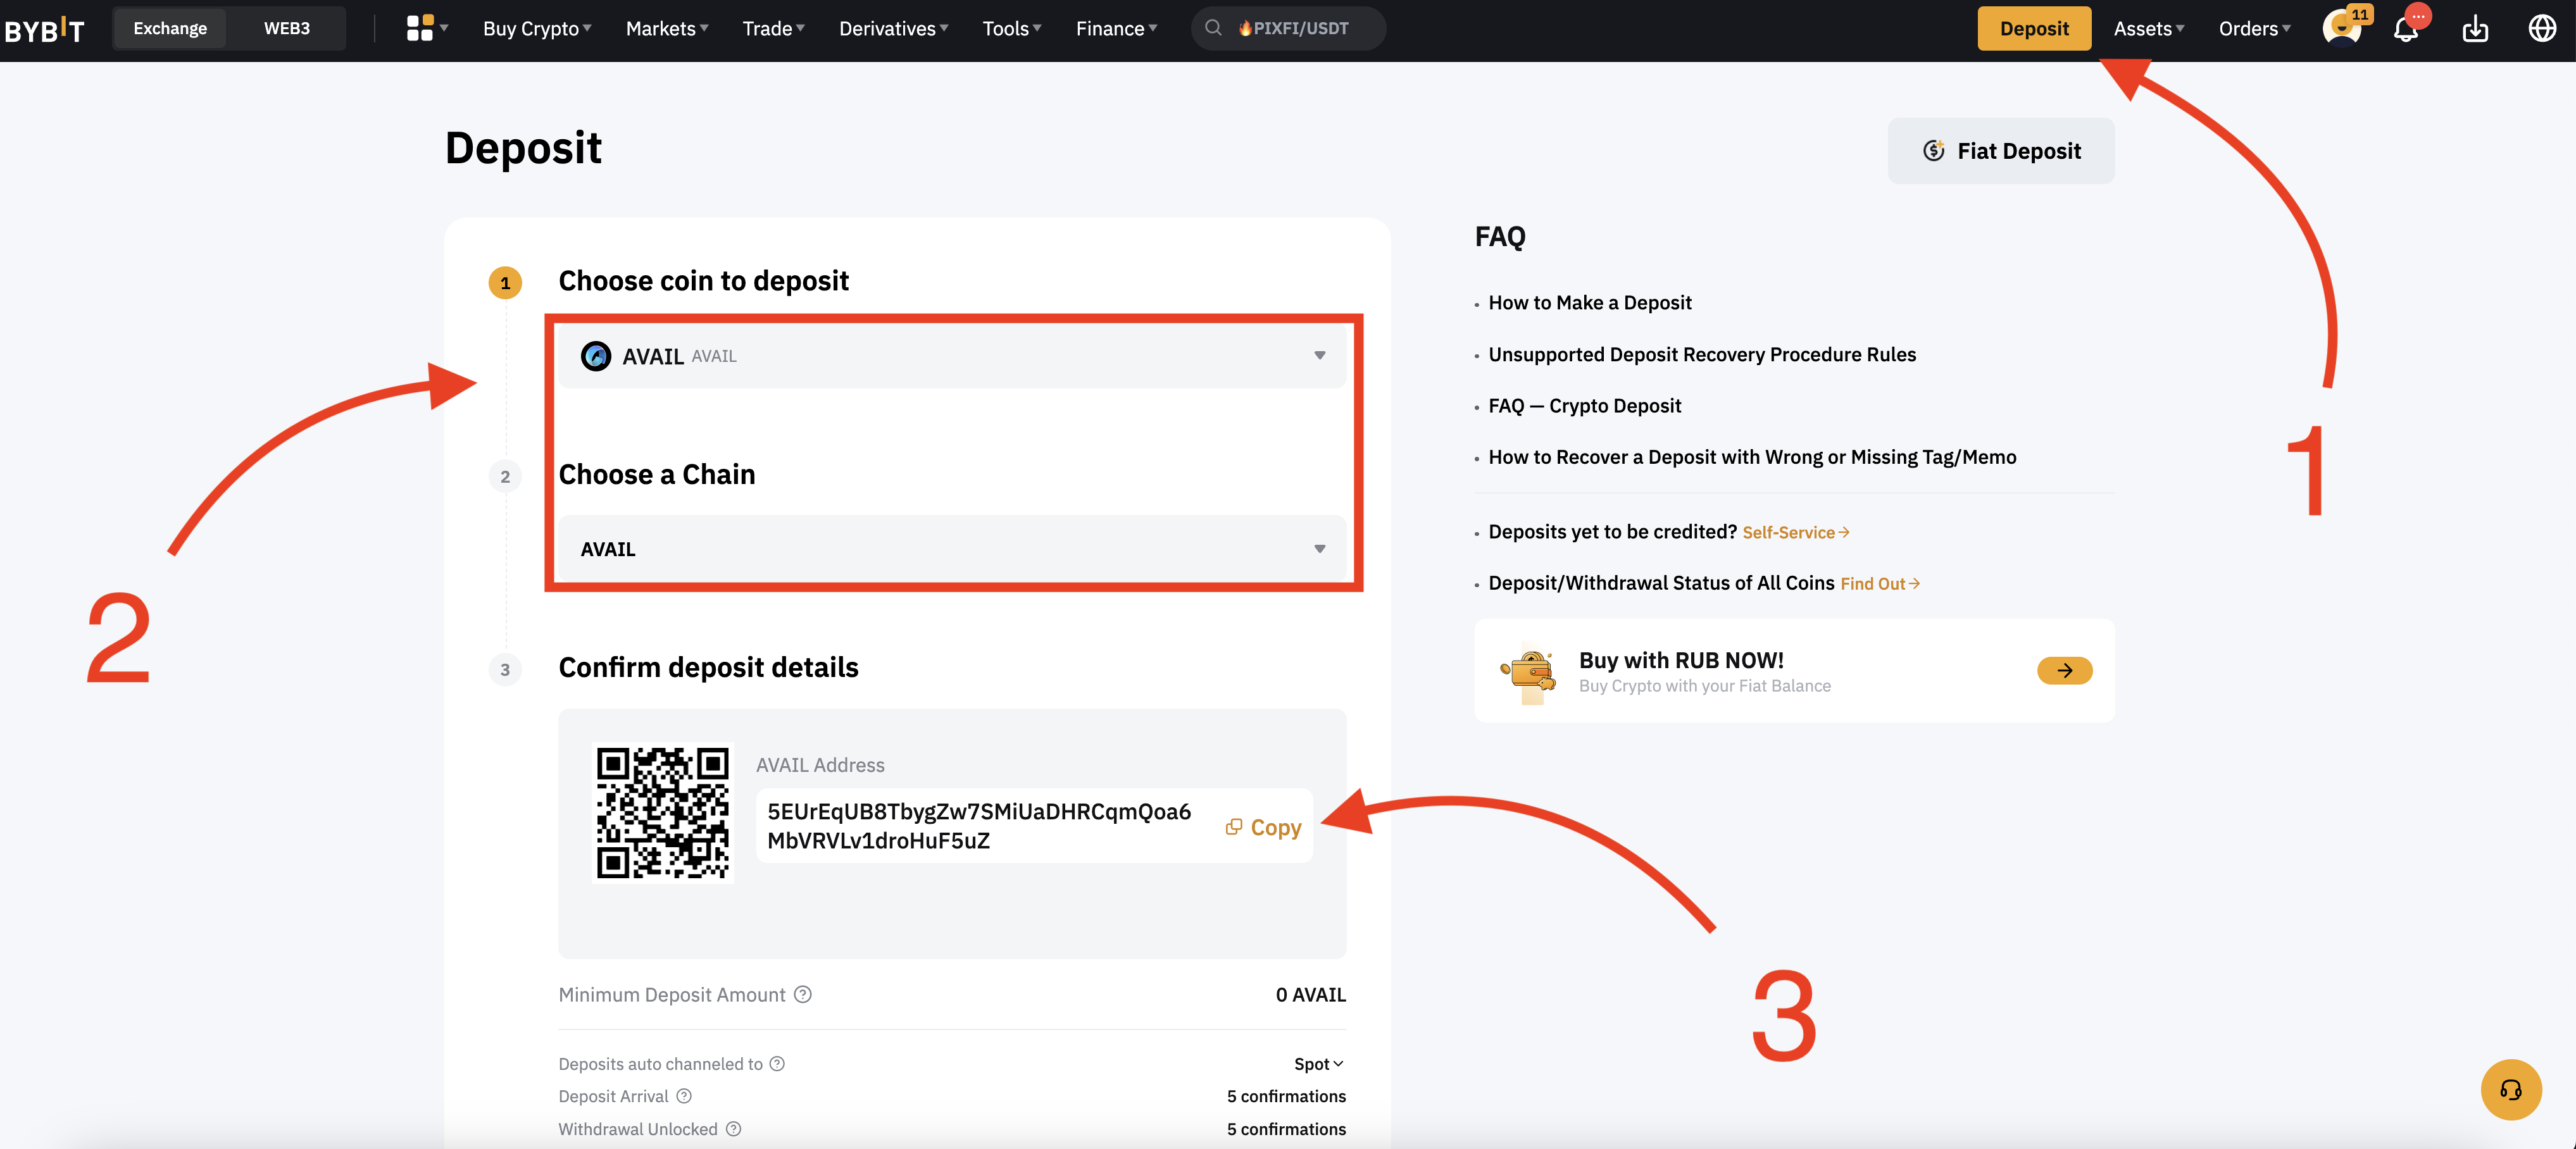Select the Exchange mode toggle

point(170,28)
